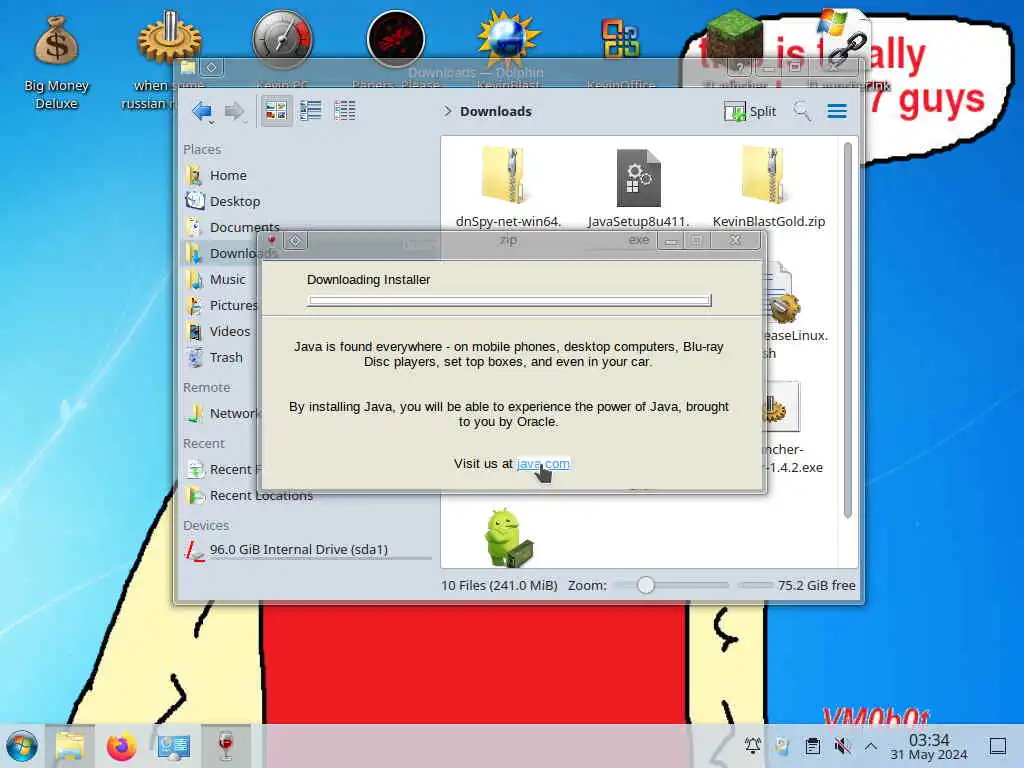1024x768 pixels.
Task: Open the Dolphin search magnifier
Action: (x=802, y=111)
